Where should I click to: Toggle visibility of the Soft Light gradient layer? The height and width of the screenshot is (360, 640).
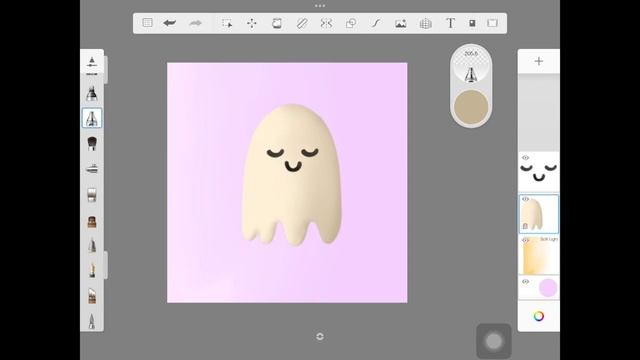point(526,240)
